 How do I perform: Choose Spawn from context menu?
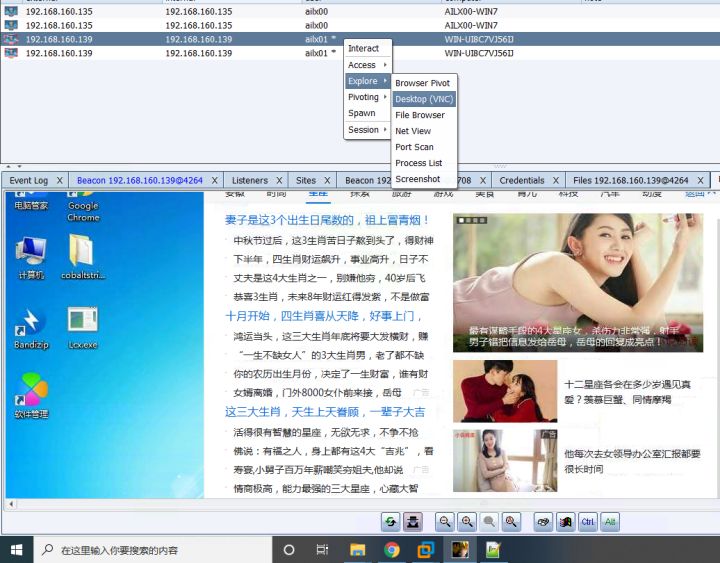coord(367,113)
